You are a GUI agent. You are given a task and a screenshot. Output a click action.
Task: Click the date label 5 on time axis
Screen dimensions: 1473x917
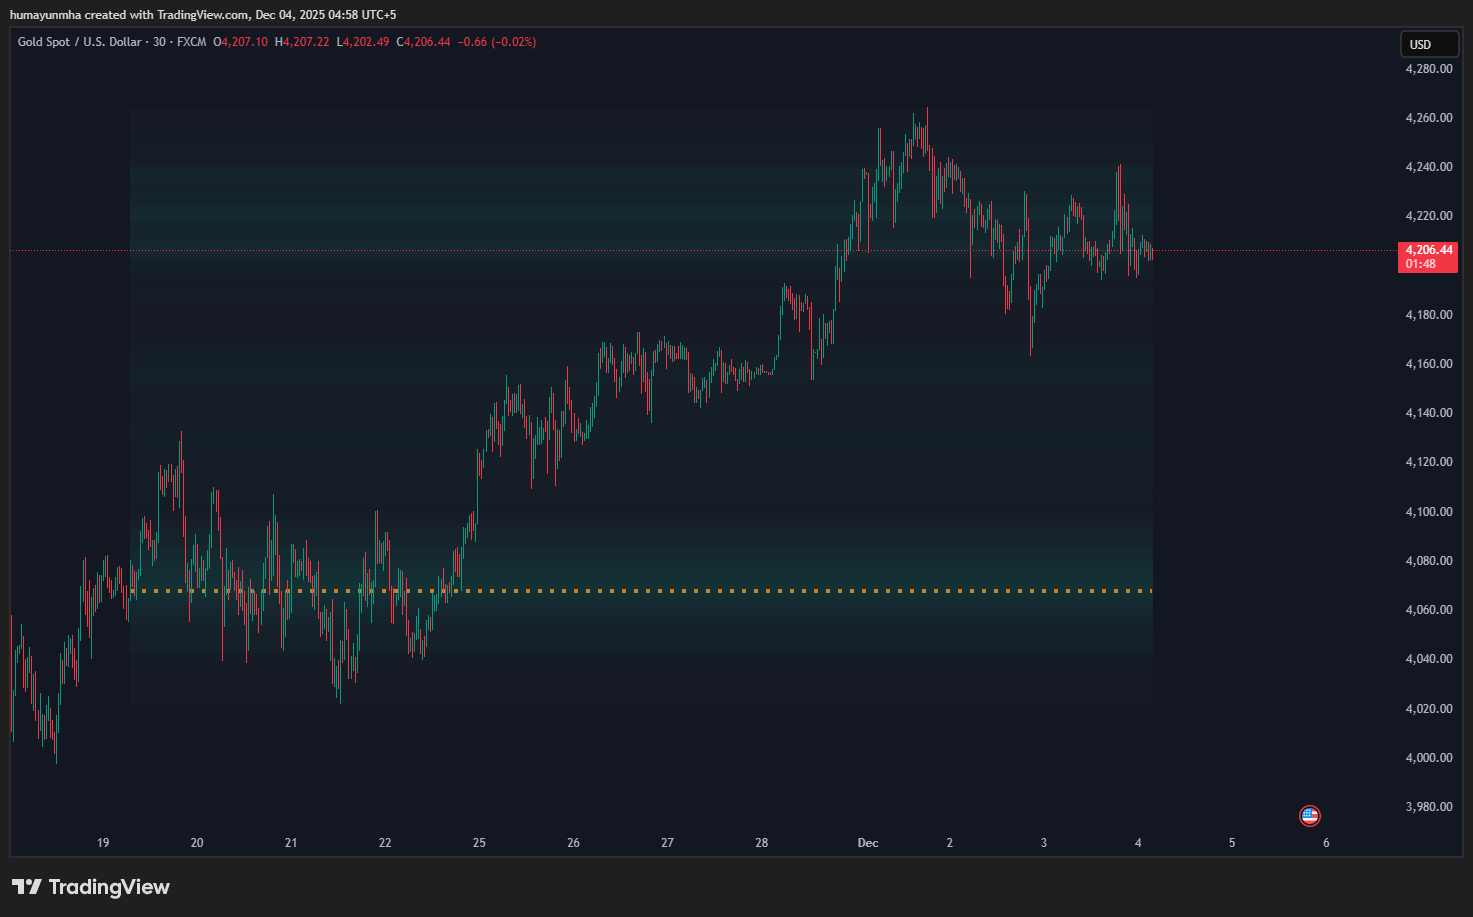tap(1232, 843)
